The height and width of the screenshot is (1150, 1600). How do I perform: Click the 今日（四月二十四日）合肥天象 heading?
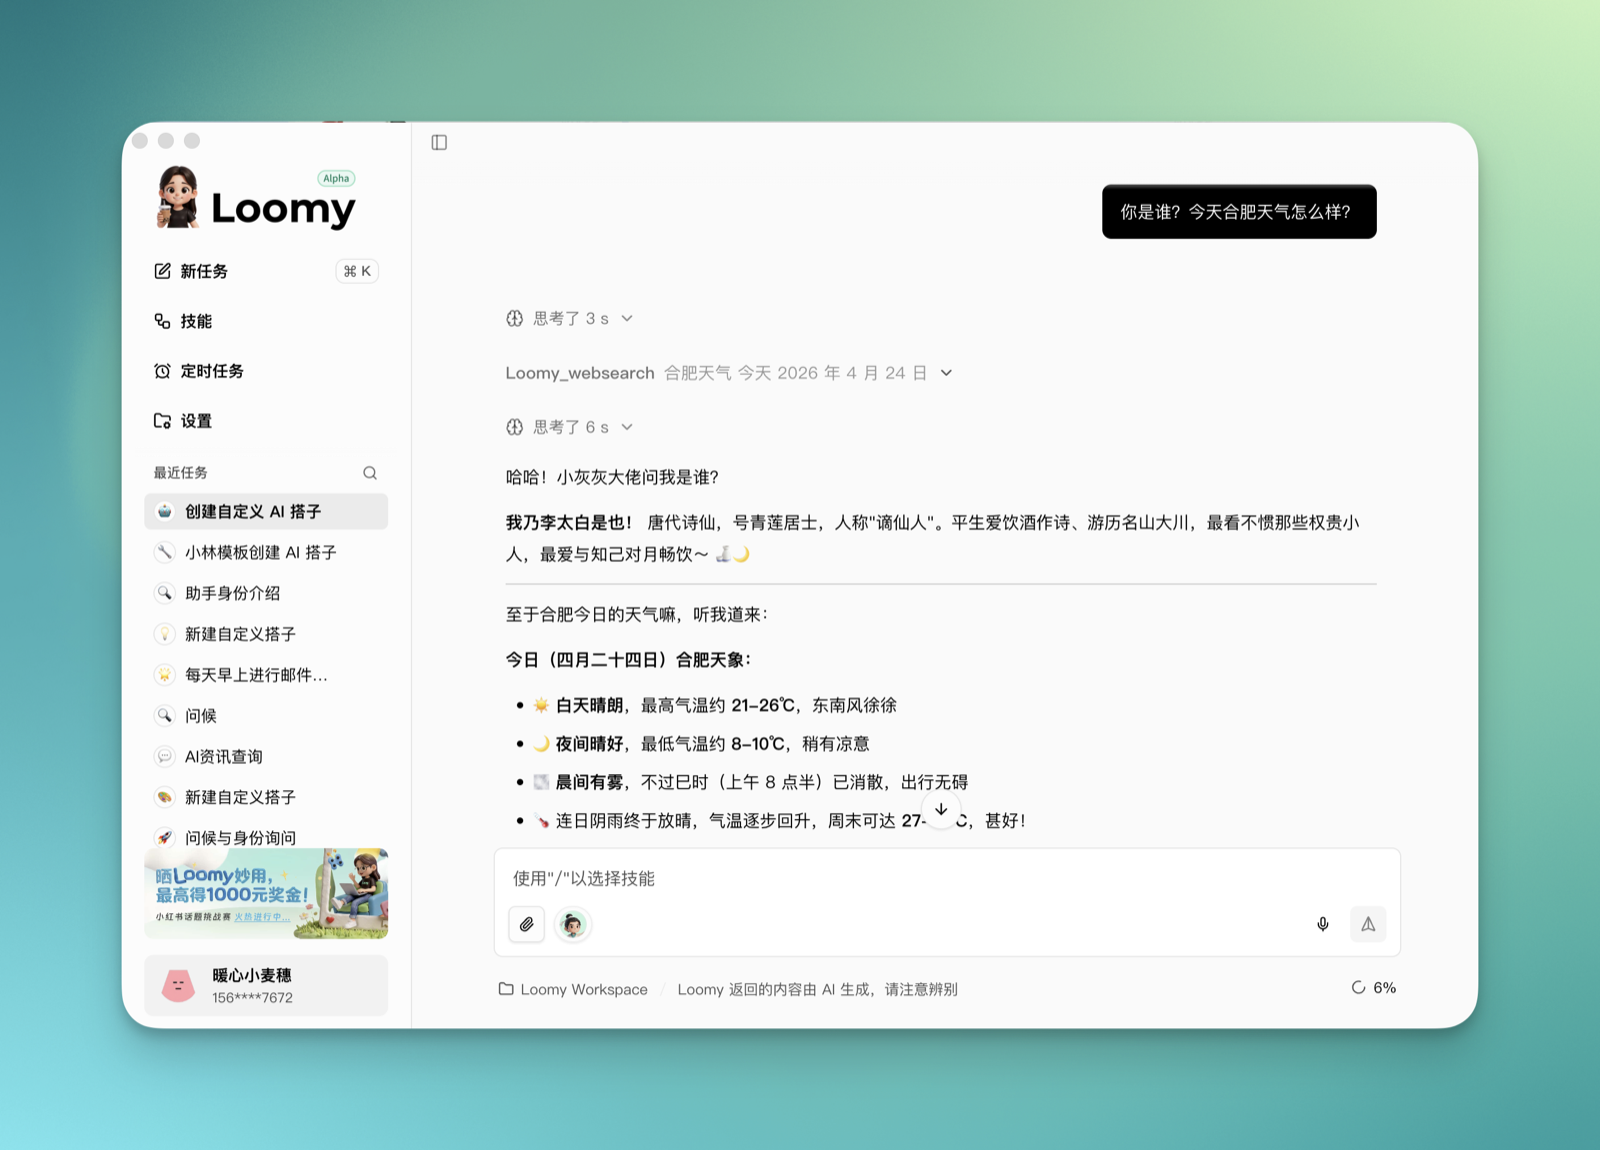click(628, 660)
